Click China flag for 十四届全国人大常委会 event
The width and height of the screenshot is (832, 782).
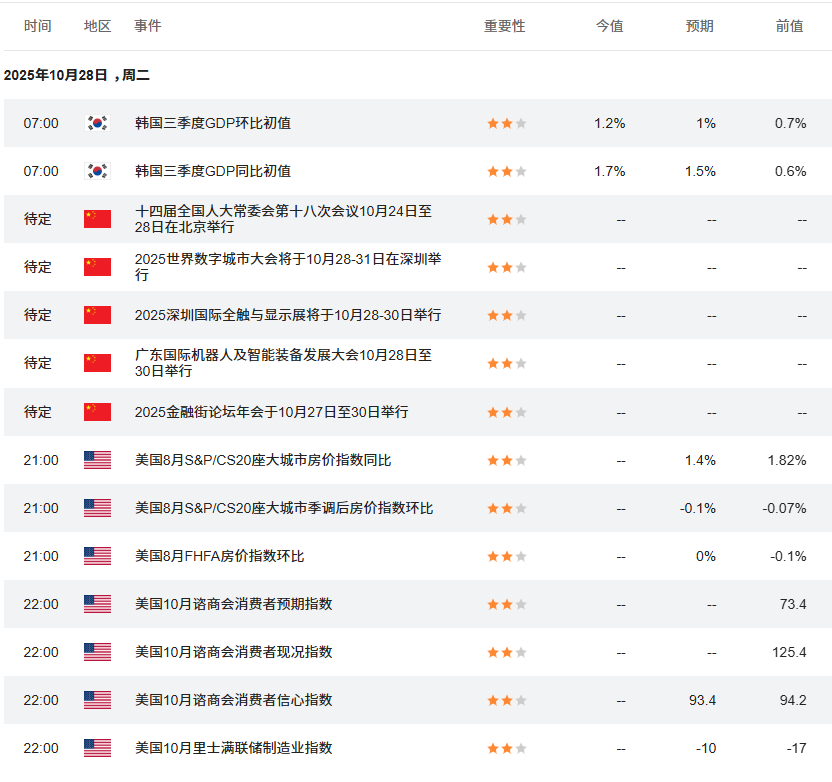tap(97, 219)
